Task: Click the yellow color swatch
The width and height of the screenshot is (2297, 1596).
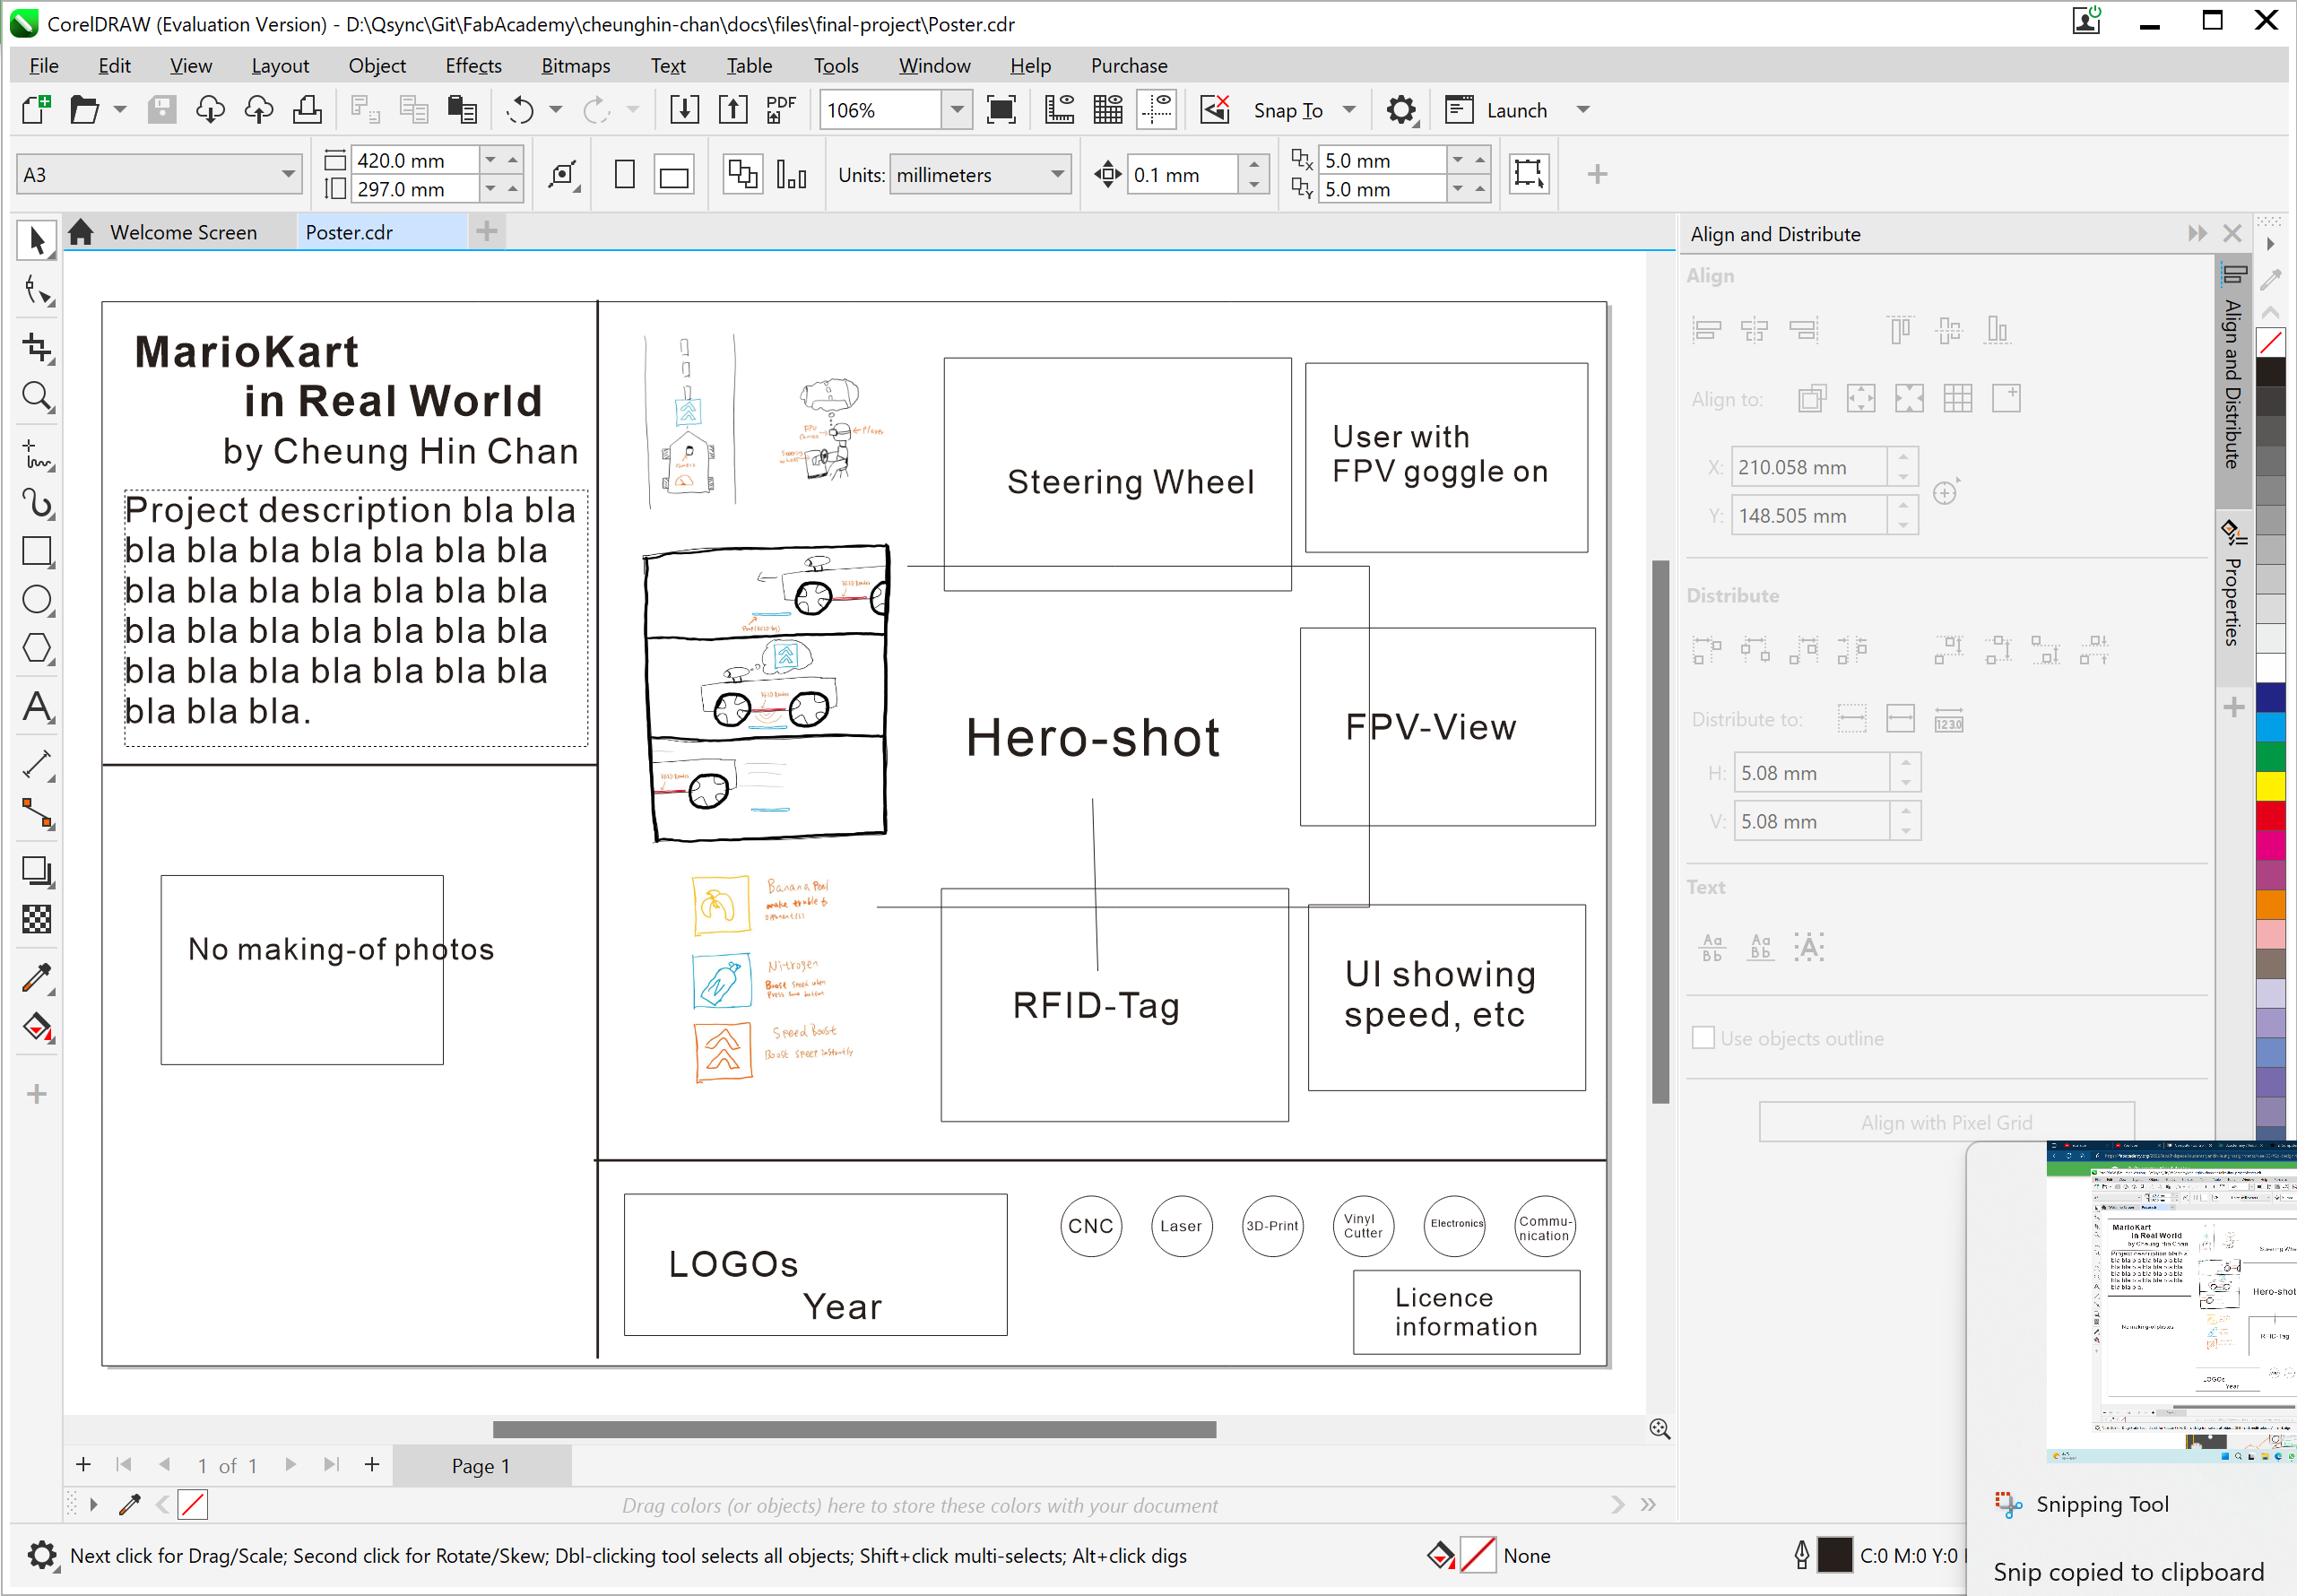Action: [2270, 786]
